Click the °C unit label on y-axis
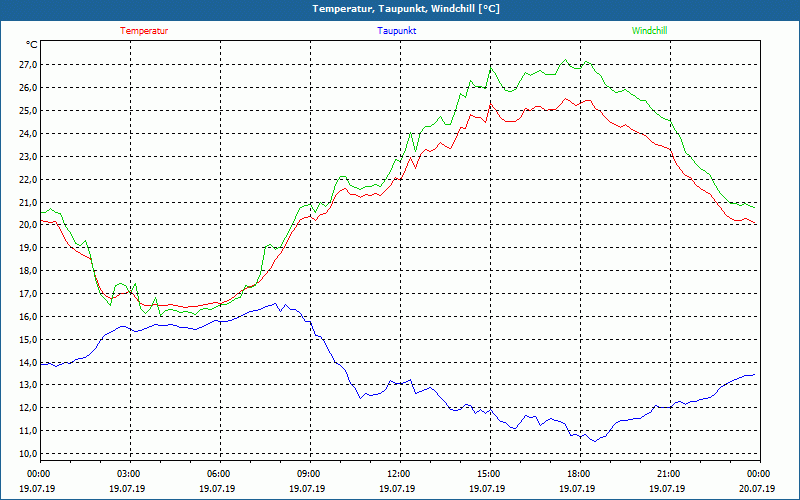 pyautogui.click(x=32, y=45)
